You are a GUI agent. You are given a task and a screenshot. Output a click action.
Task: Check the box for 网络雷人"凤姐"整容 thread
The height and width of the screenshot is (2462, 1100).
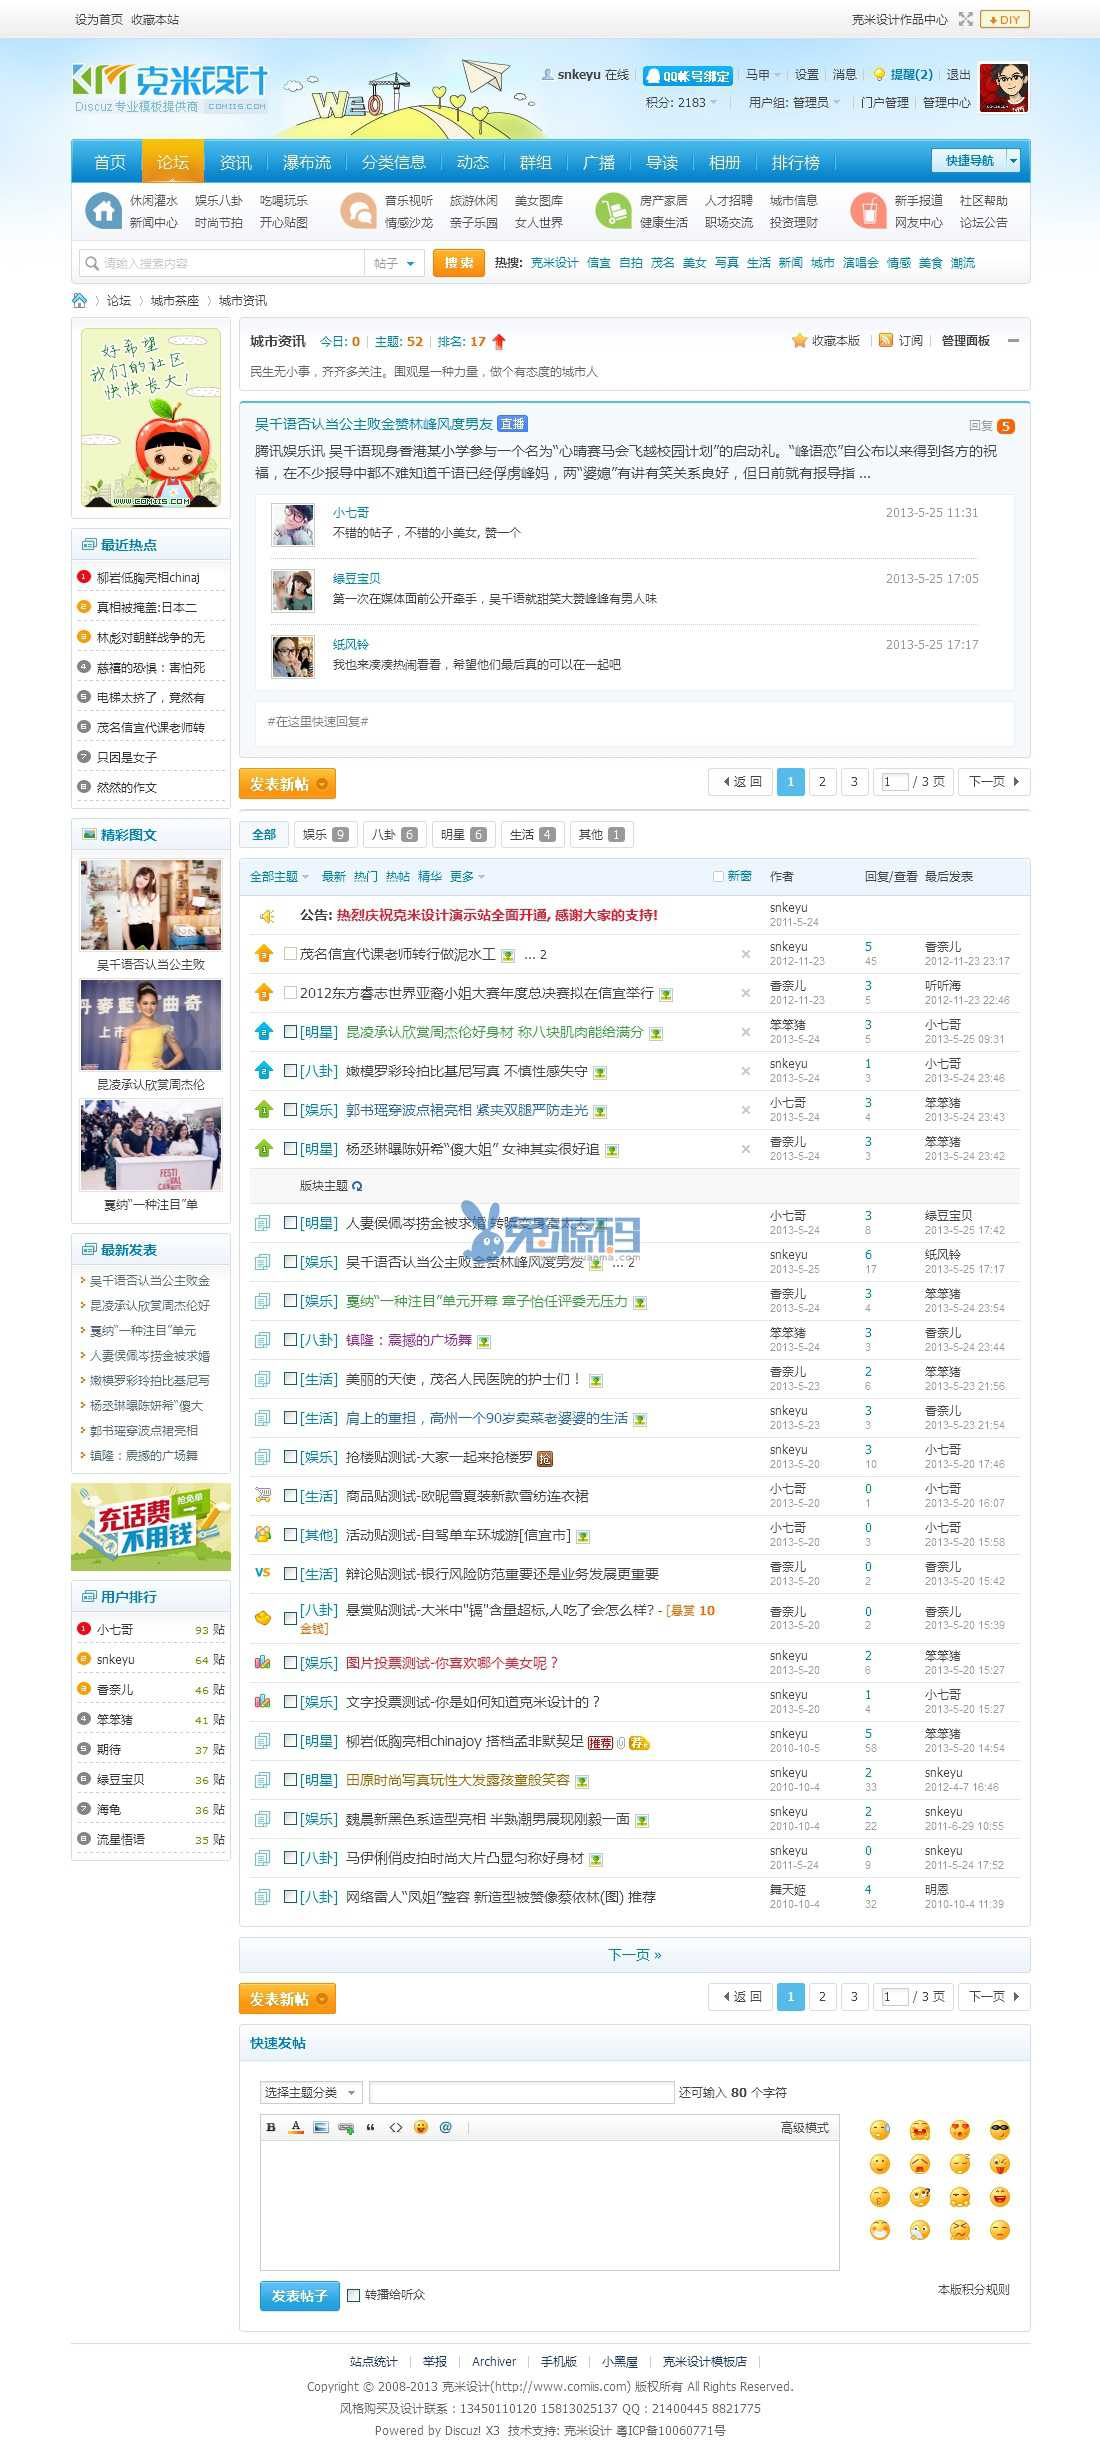point(290,1896)
